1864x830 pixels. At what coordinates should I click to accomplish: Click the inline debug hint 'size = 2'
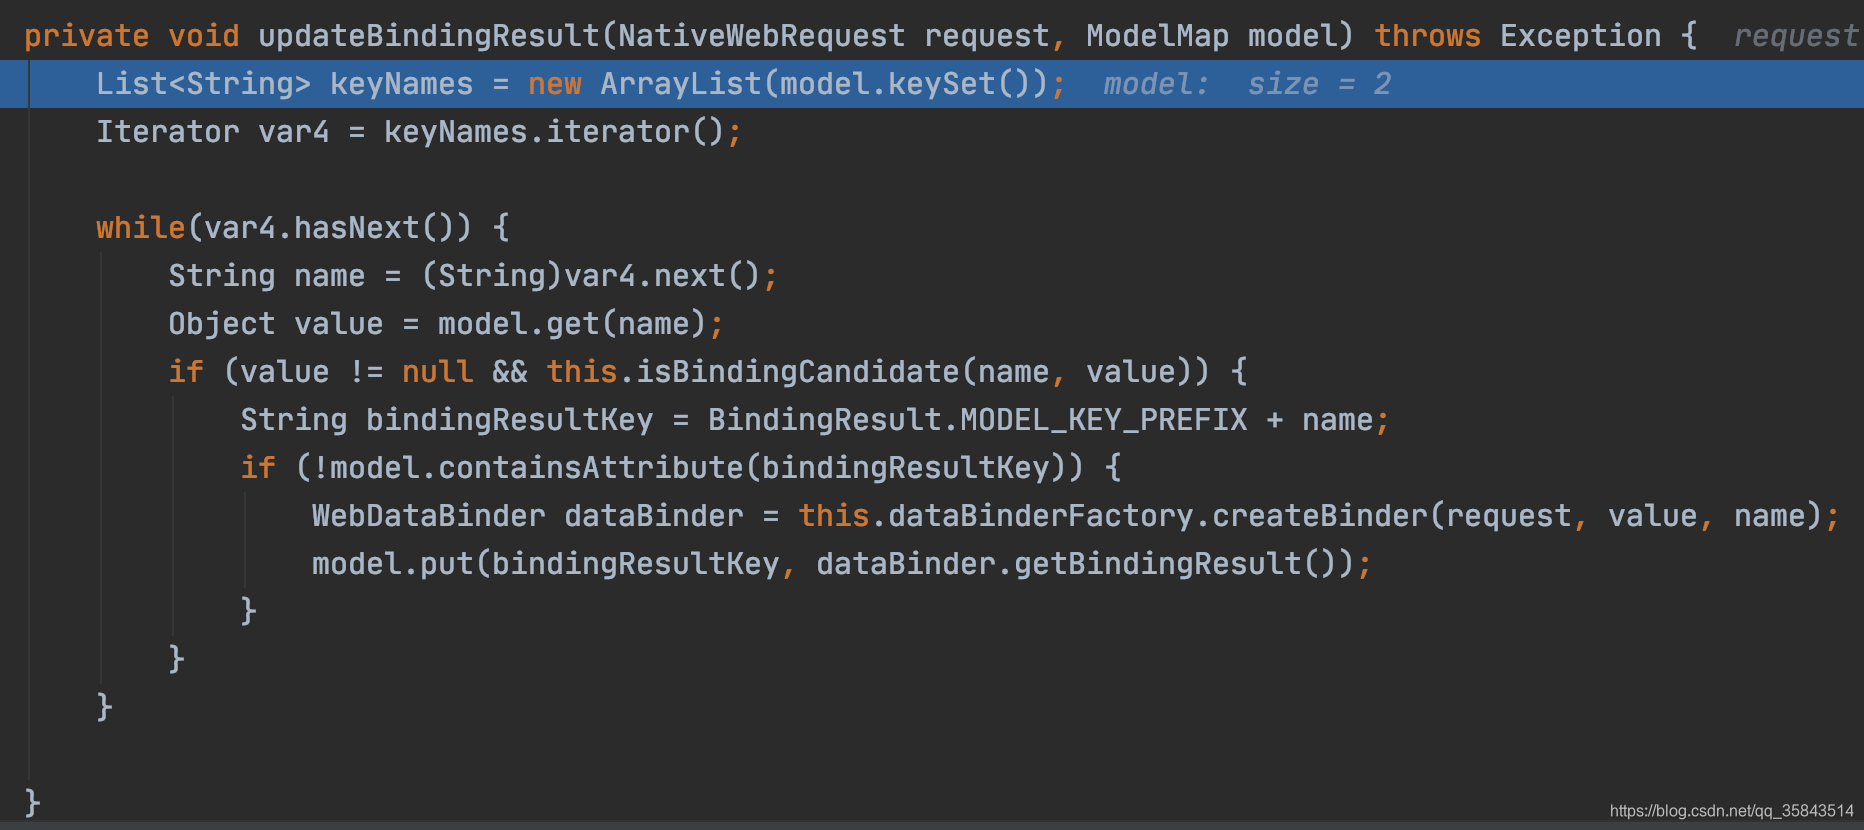coord(1319,84)
